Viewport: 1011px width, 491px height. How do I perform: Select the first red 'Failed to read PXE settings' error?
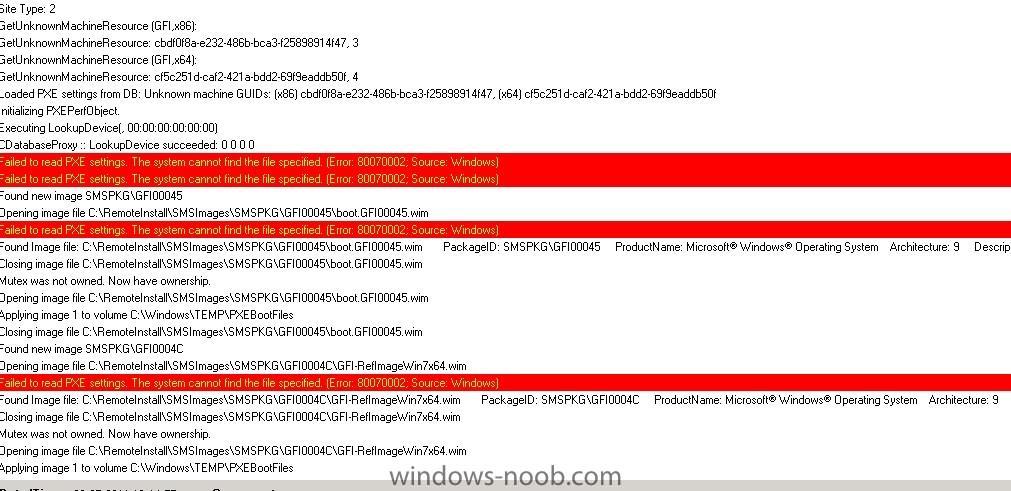506,162
